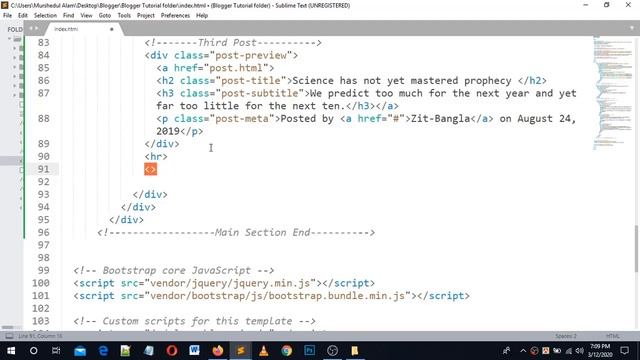Click "Custom scripts for this template" comment
Screen dimensions: 640x360
coord(195,321)
